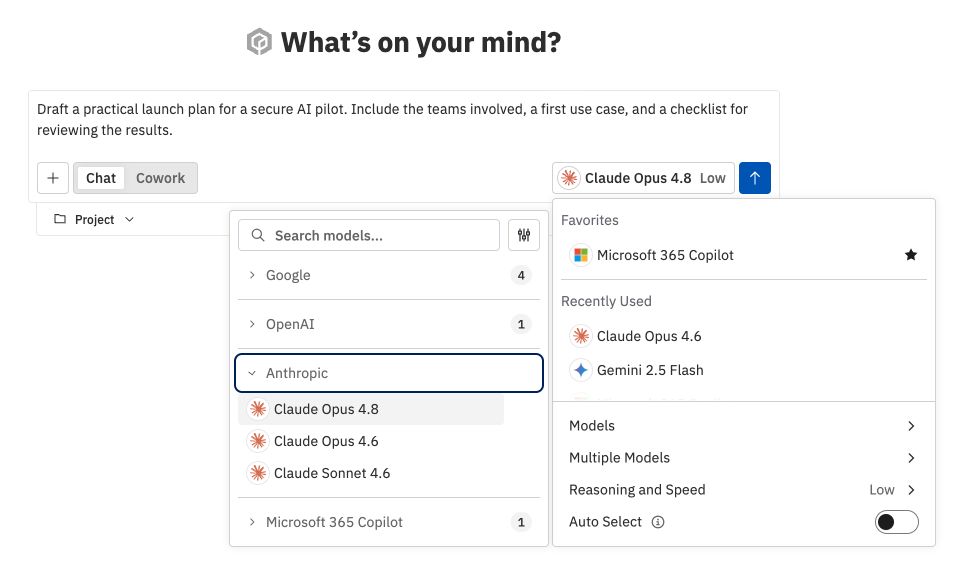Unfavorite Microsoft 365 Copilot using the star

pos(911,255)
